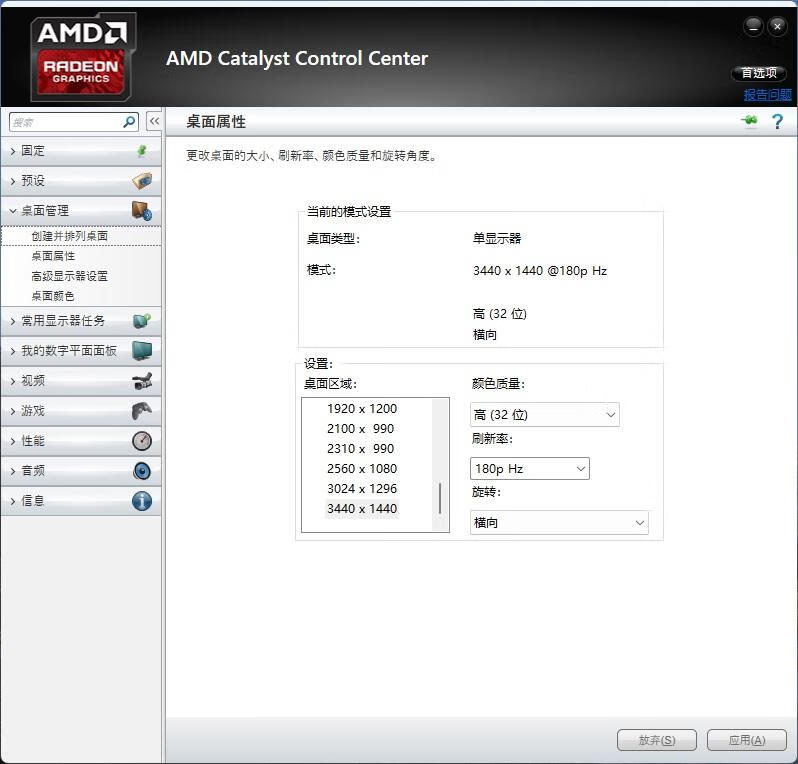Minimize the Catalyst Control Center window

(x=753, y=25)
